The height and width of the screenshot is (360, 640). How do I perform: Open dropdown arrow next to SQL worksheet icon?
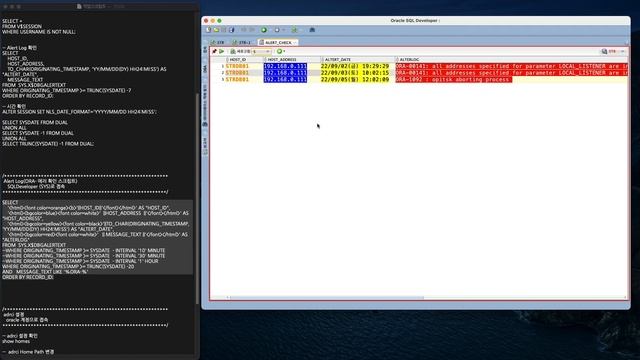[x=301, y=30]
